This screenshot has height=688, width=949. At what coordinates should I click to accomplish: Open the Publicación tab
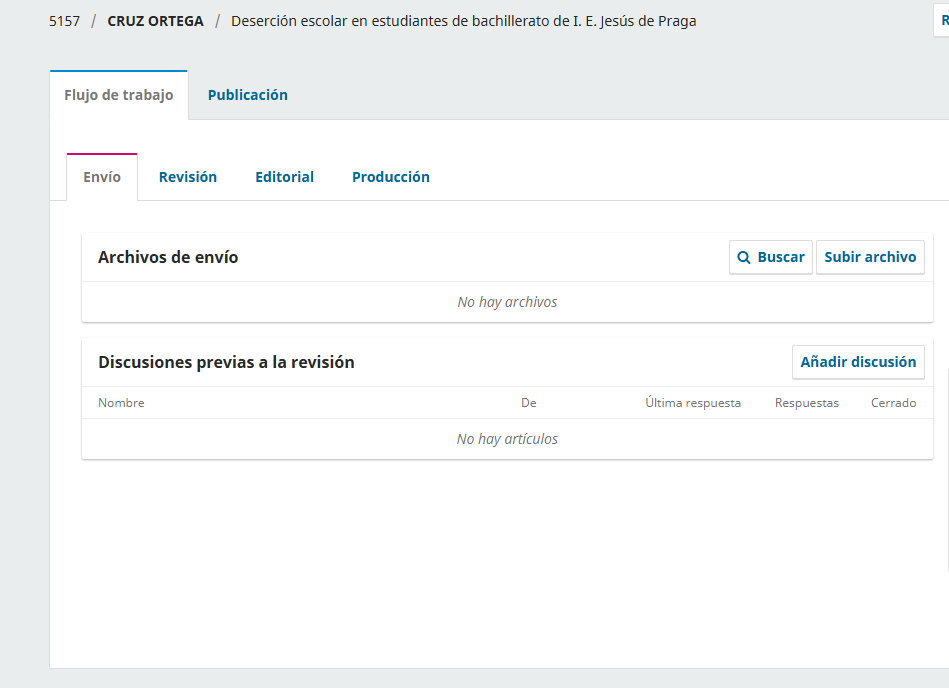pos(247,95)
